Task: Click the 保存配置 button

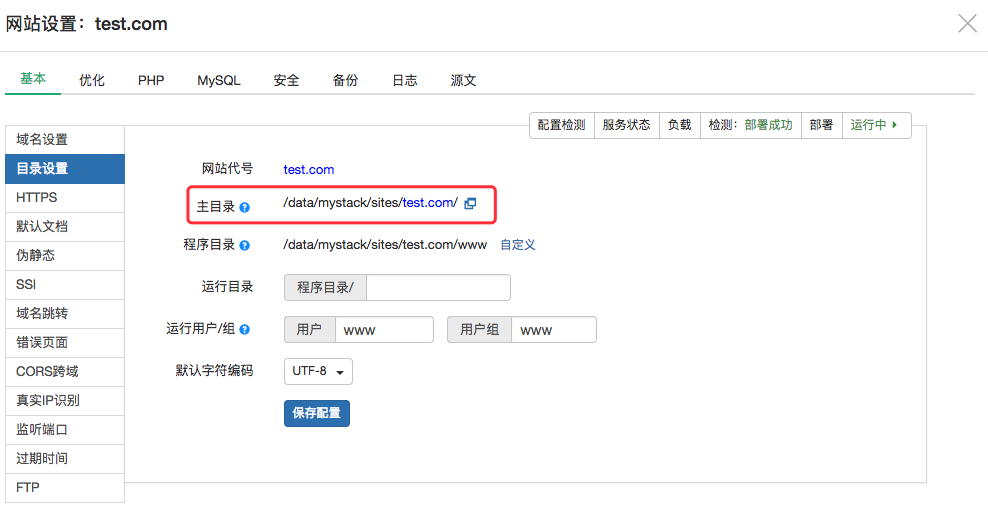Action: pyautogui.click(x=317, y=413)
